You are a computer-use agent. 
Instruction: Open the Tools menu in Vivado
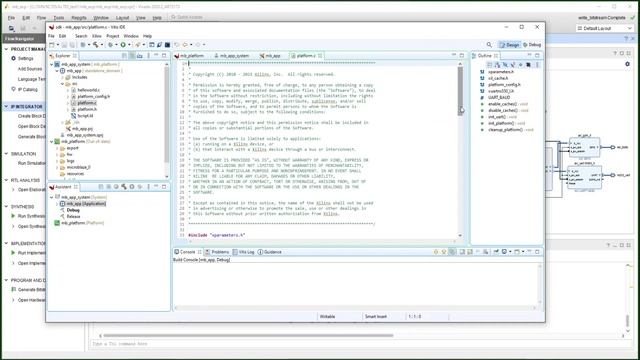[59, 18]
